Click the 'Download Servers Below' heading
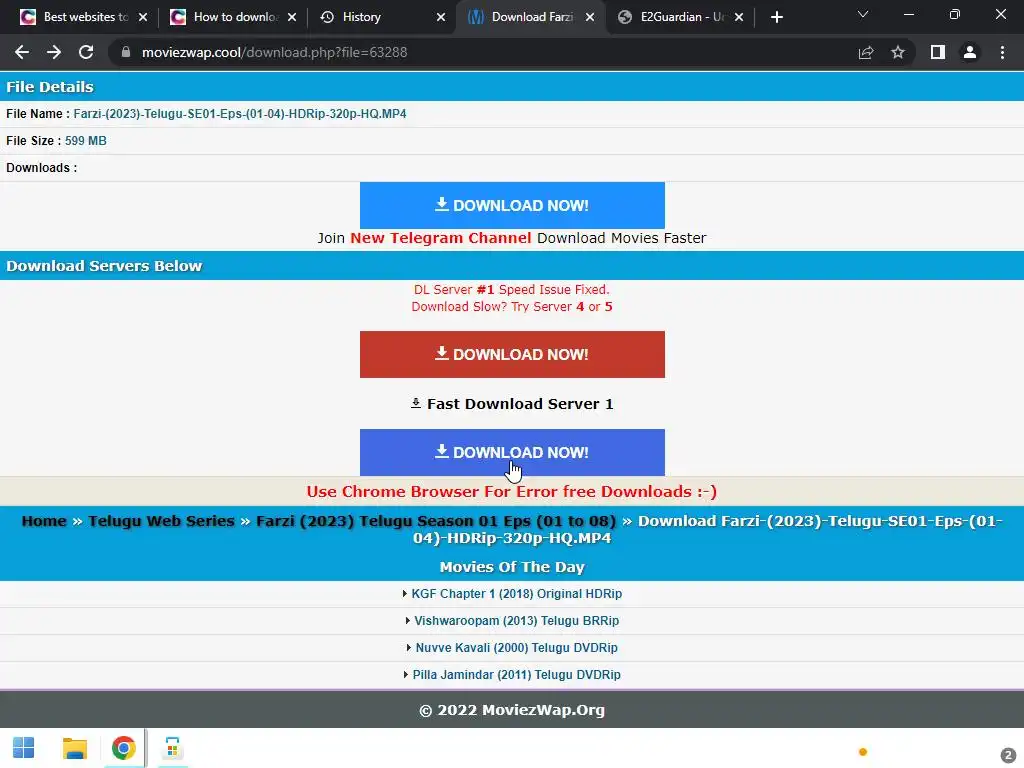The image size is (1024, 768). tap(104, 266)
